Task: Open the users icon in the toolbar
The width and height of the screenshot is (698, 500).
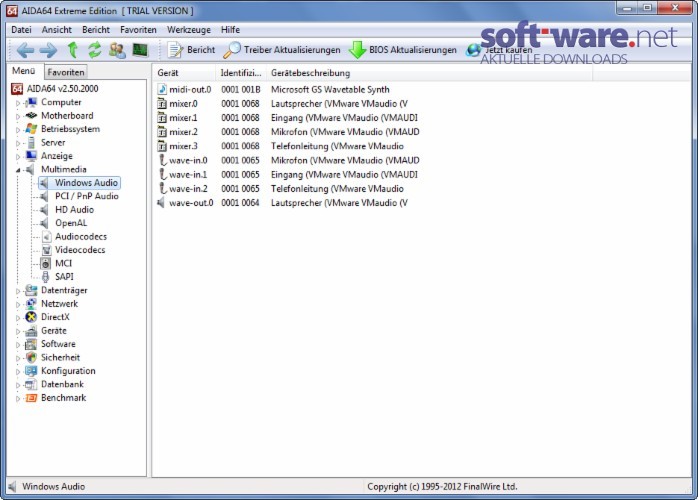Action: 117,50
